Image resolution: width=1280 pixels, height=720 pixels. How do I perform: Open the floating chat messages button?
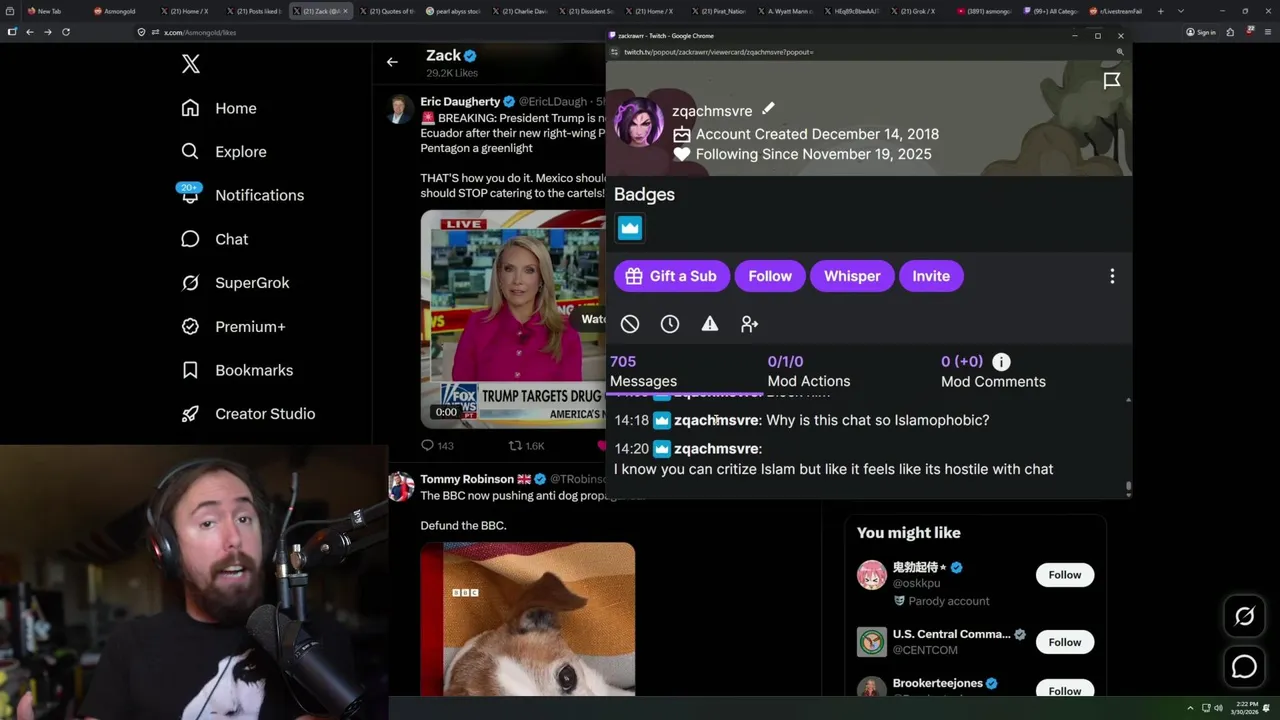coord(1244,666)
